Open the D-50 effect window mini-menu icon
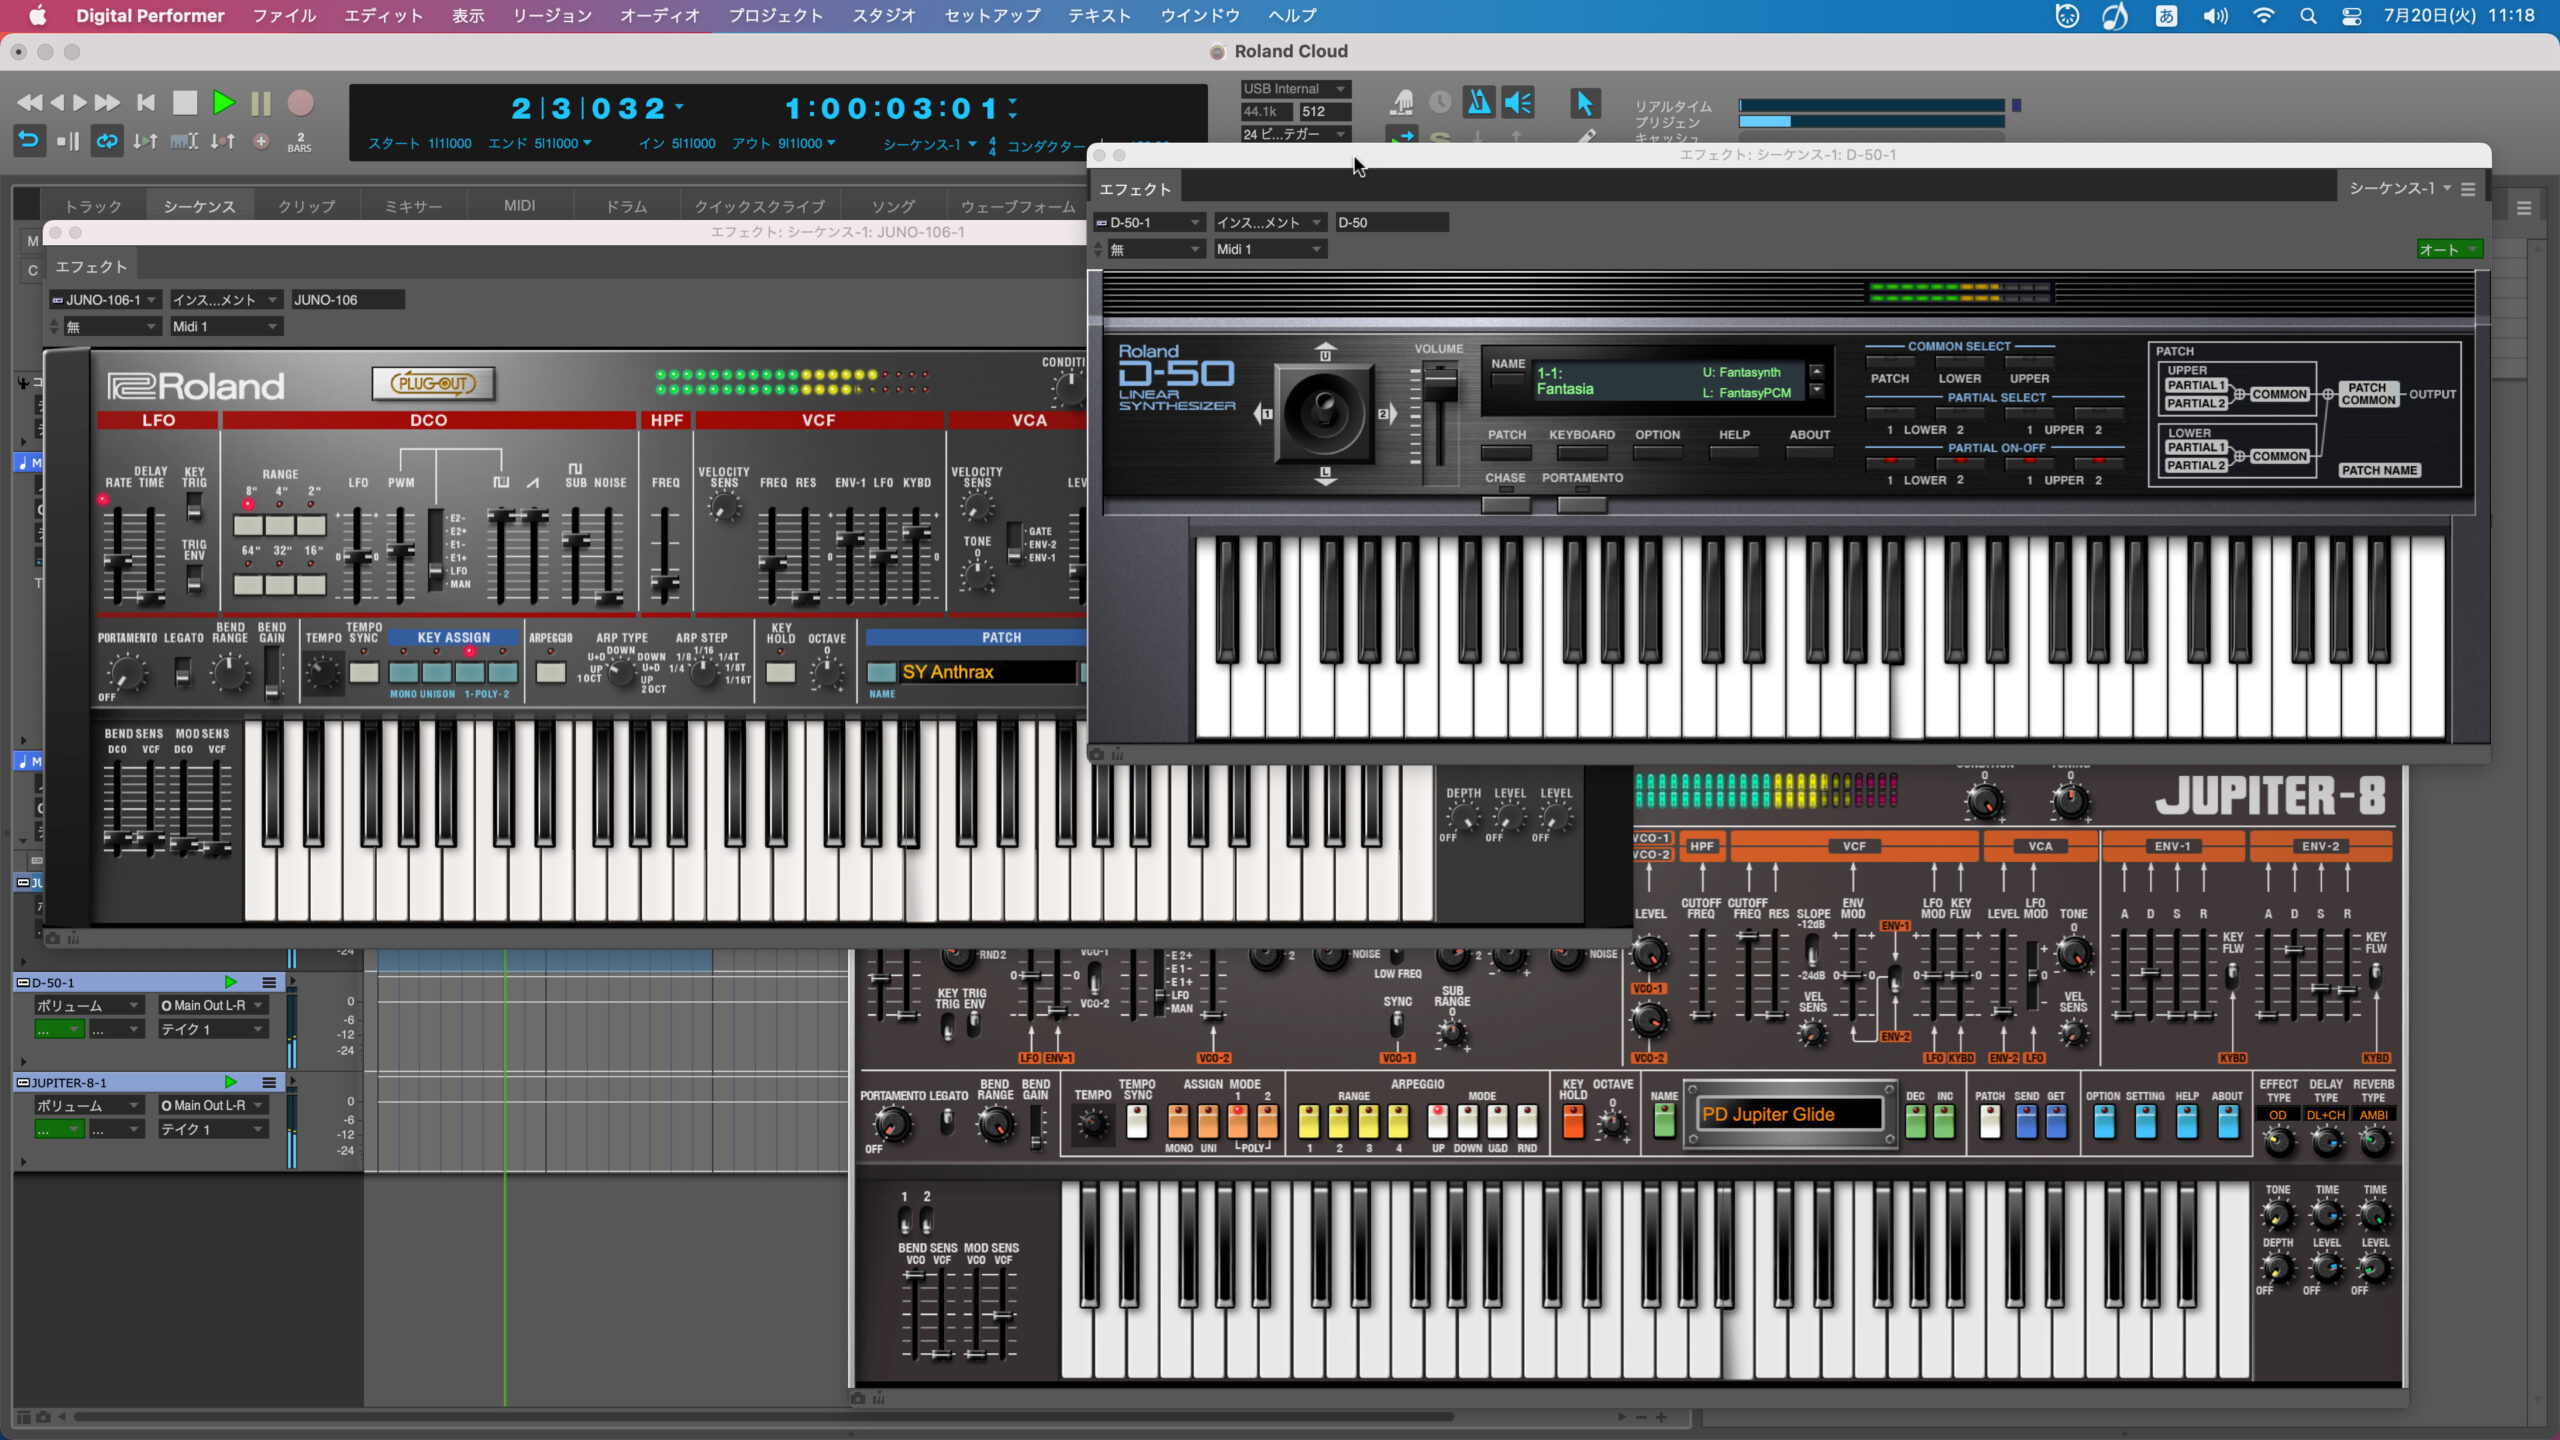This screenshot has height=1440, width=2560. tap(2468, 189)
